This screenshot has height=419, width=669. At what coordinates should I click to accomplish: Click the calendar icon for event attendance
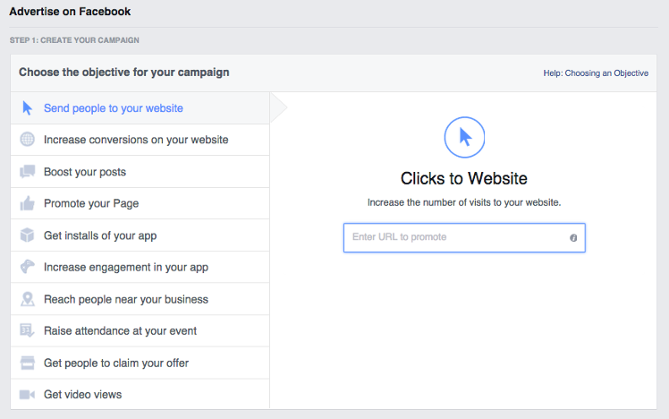tap(27, 330)
